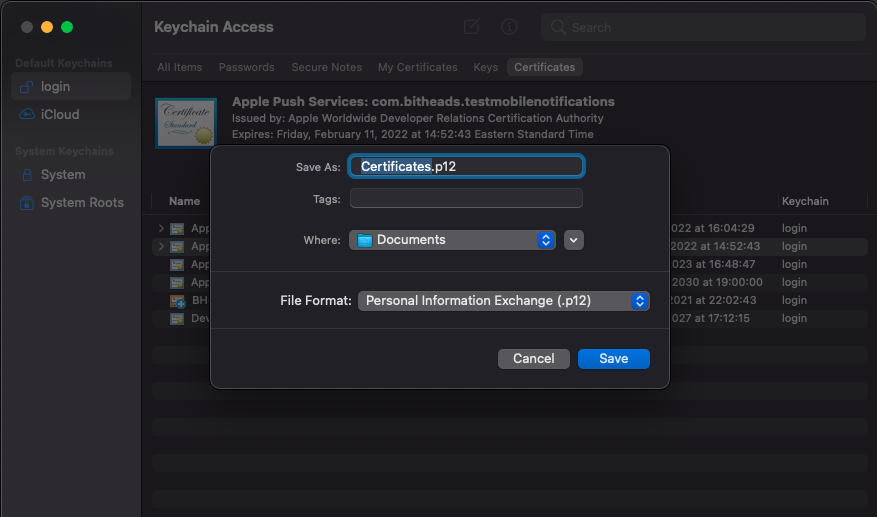Click the Issued by Apple Worldwide Developer line
This screenshot has width=877, height=517.
[x=418, y=118]
